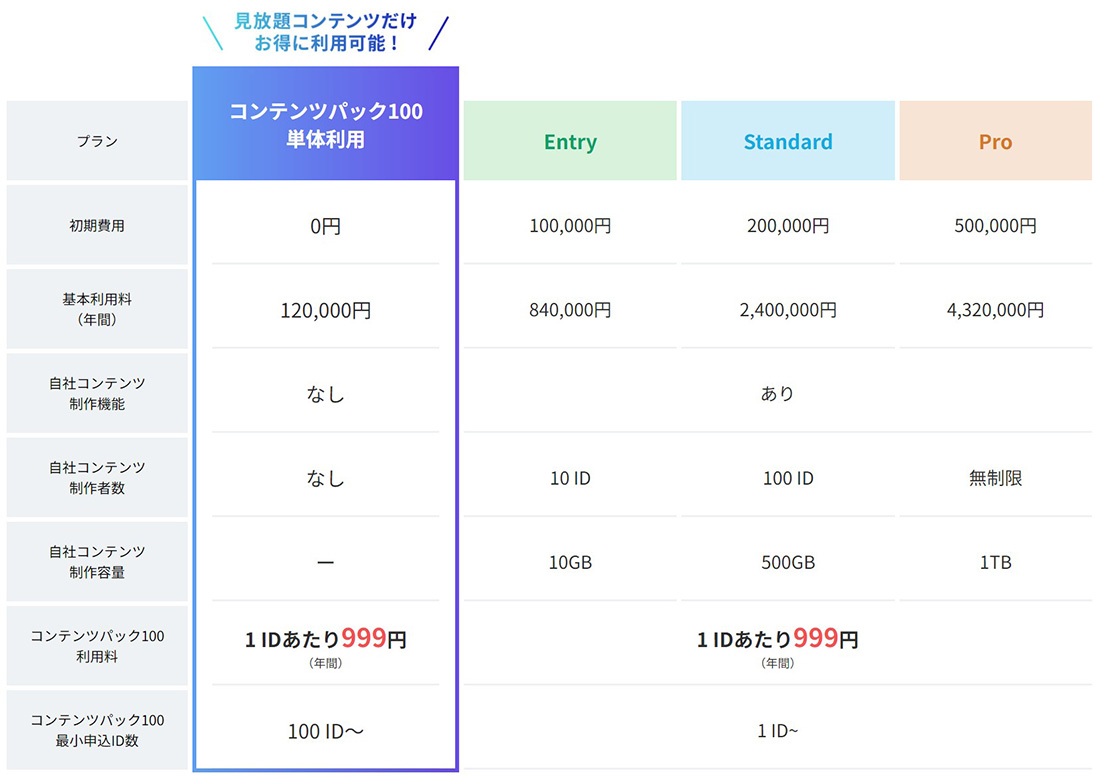1100x779 pixels.
Task: Select the Standard plan column header
Action: pos(788,142)
